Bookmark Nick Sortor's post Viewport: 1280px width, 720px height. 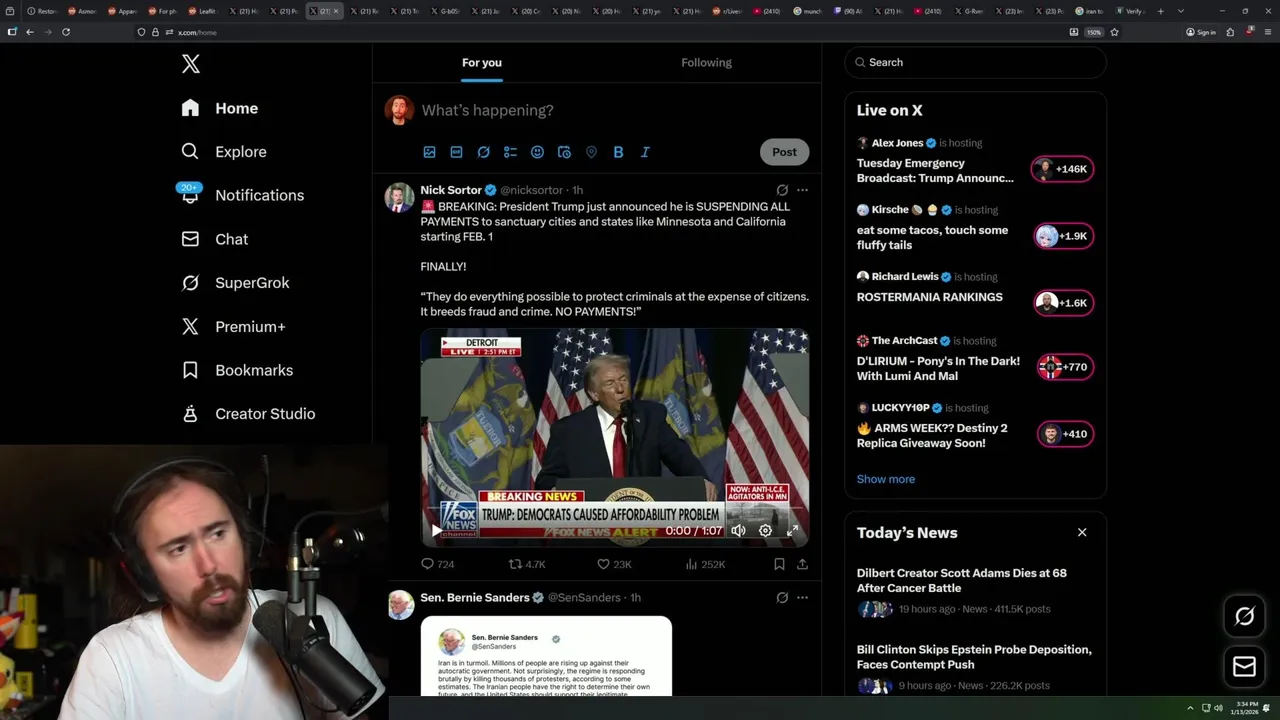pyautogui.click(x=779, y=564)
